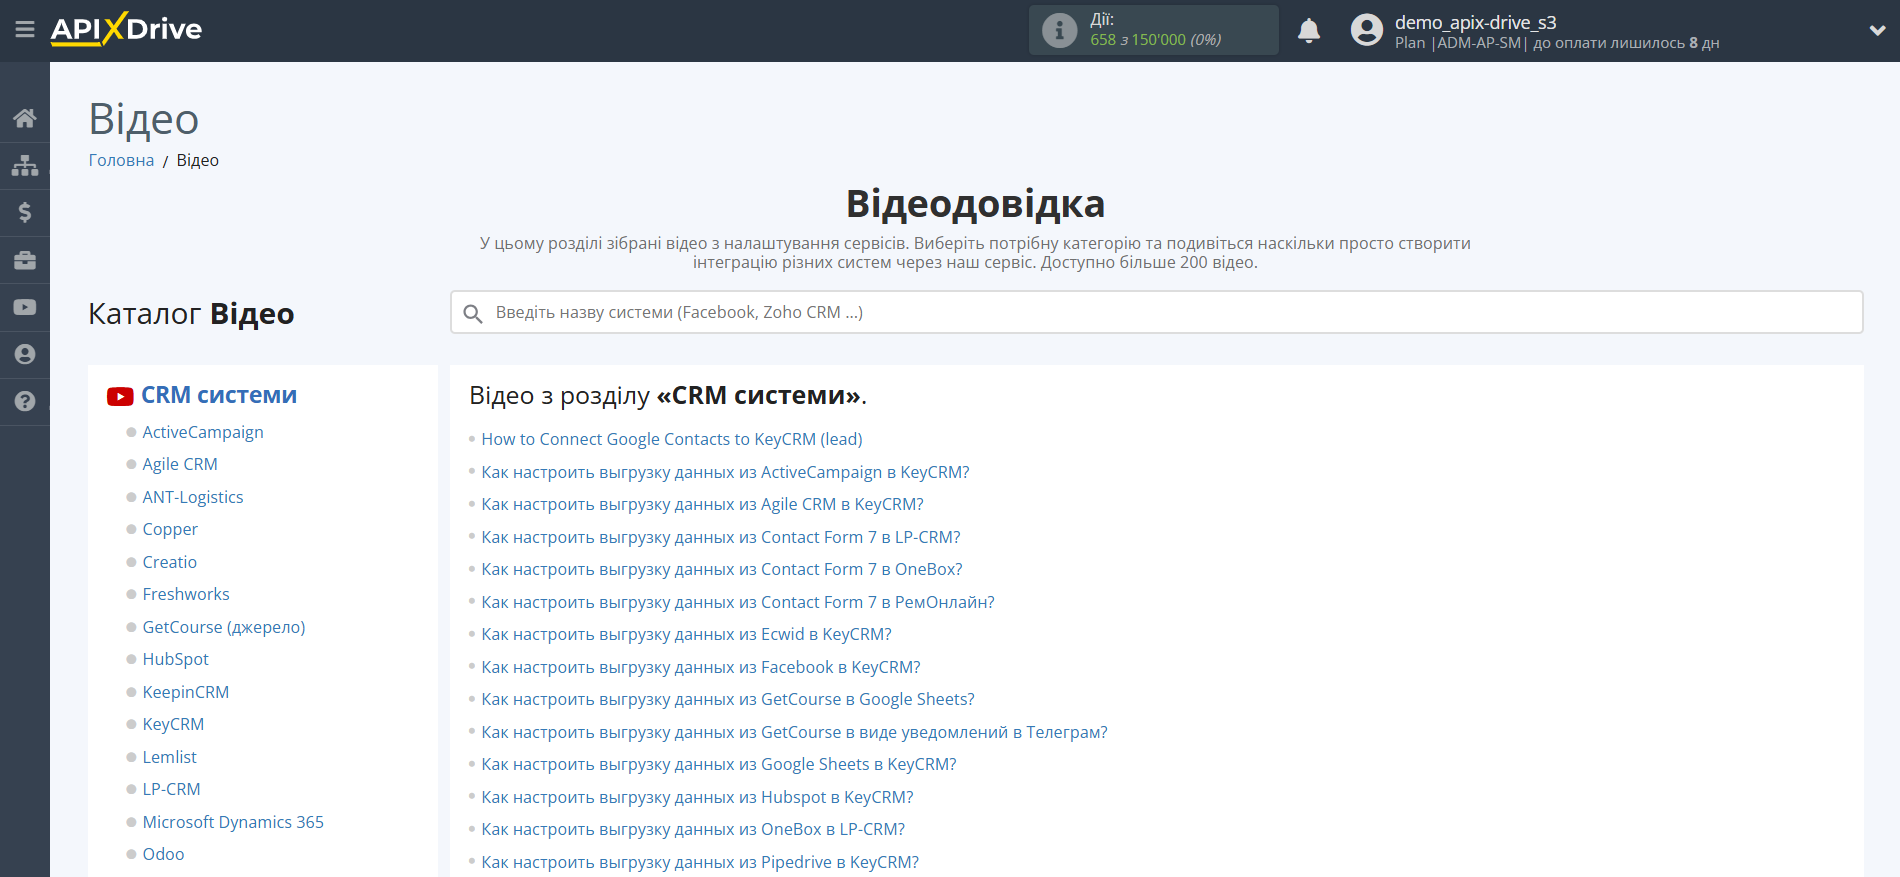Expand the account dropdown chevron
The width and height of the screenshot is (1900, 877).
(1877, 31)
